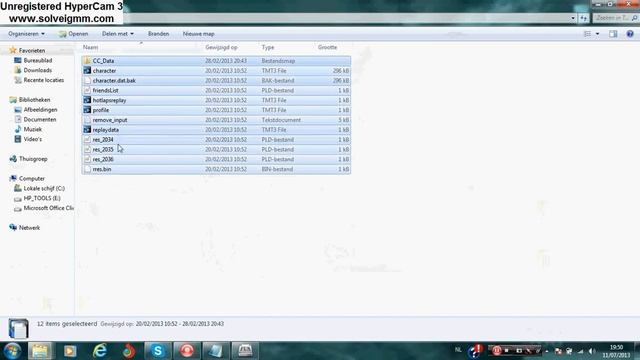
Task: Select the res_2034 file name
Action: click(x=103, y=140)
